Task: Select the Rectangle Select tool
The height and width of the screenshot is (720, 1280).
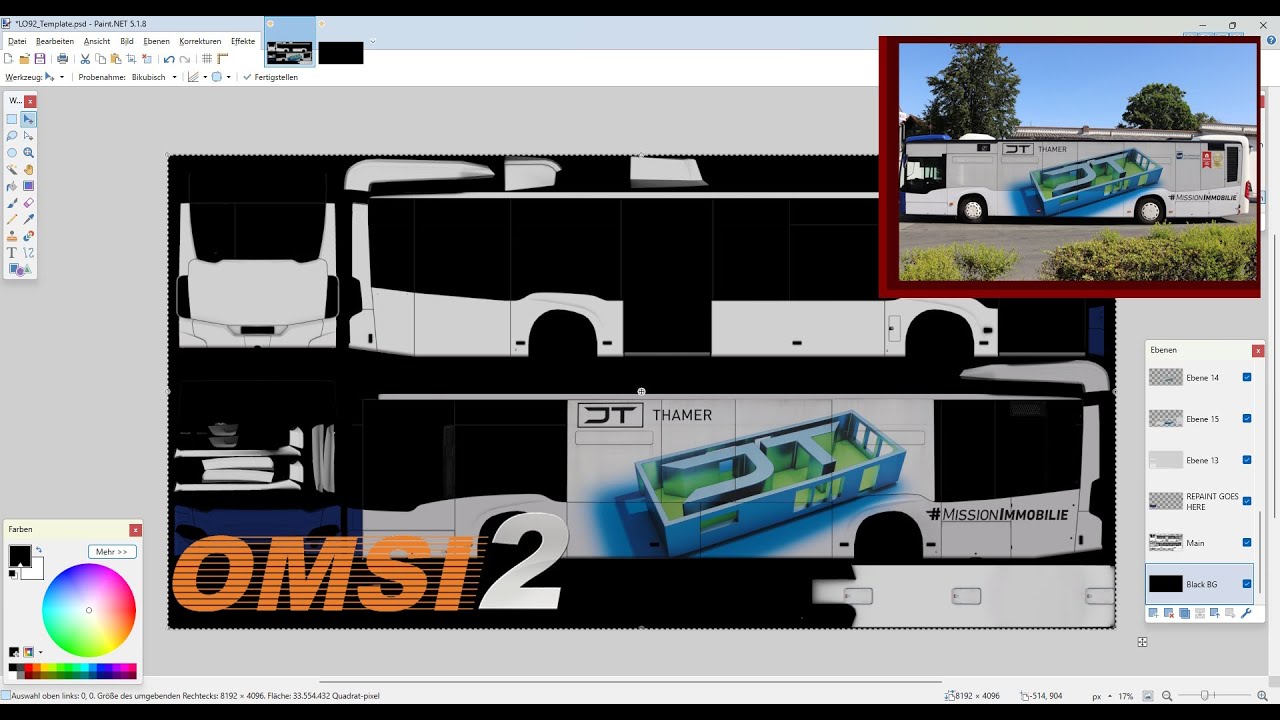Action: point(12,119)
